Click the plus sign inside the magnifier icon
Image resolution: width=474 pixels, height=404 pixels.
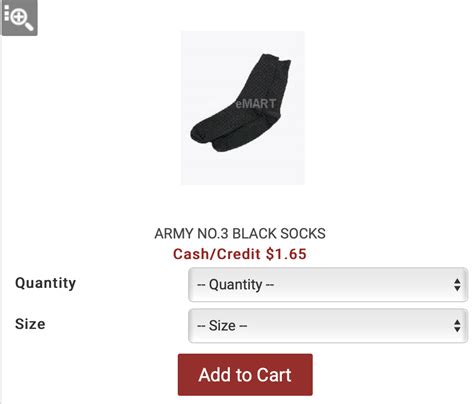[x=20, y=16]
